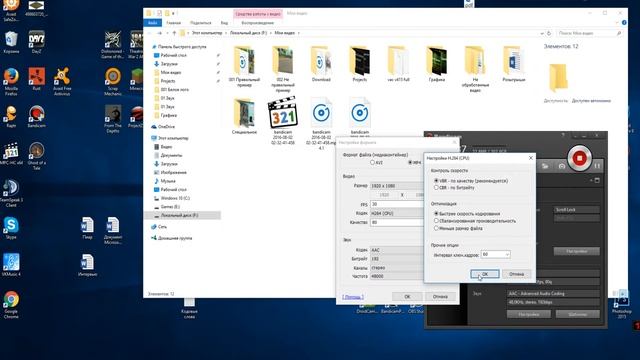Open the MPC-HC x64 desktop shortcut
Image resolution: width=640 pixels, height=360 pixels.
(11, 154)
